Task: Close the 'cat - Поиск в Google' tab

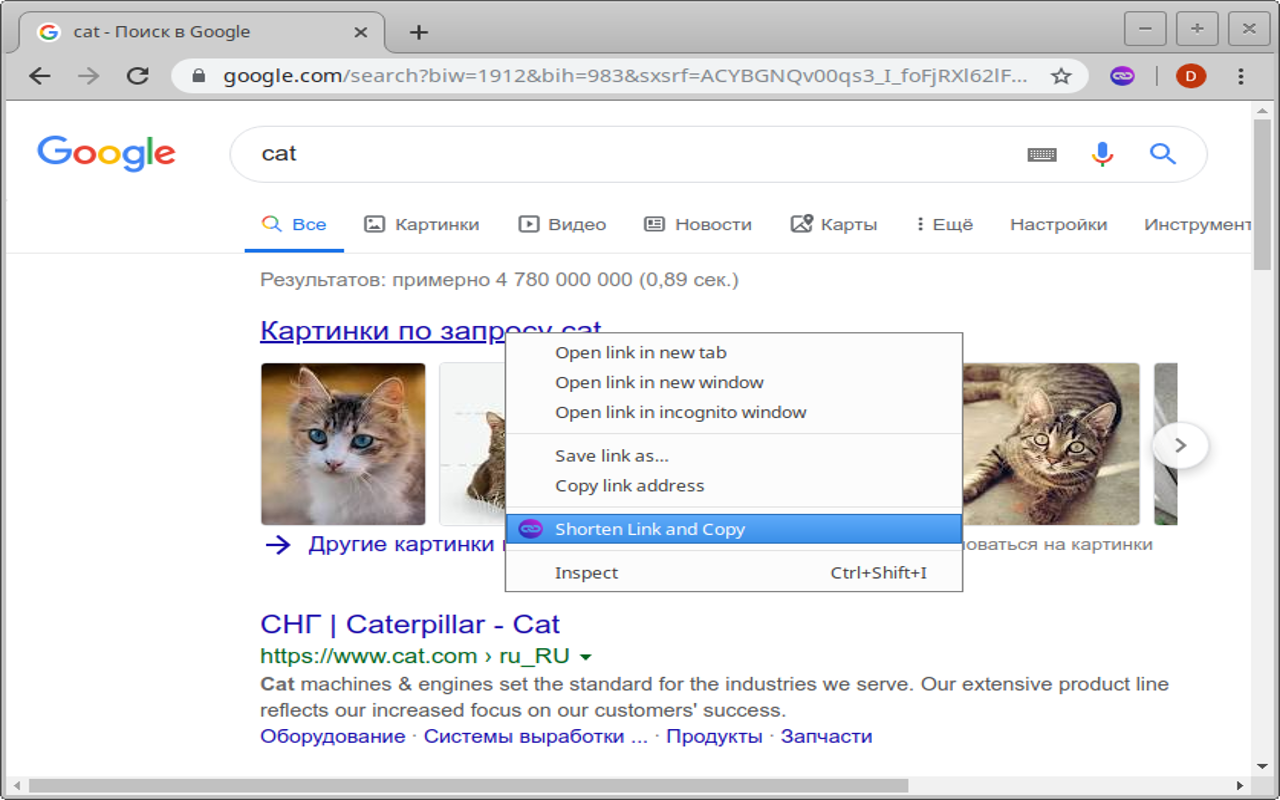Action: click(x=361, y=32)
